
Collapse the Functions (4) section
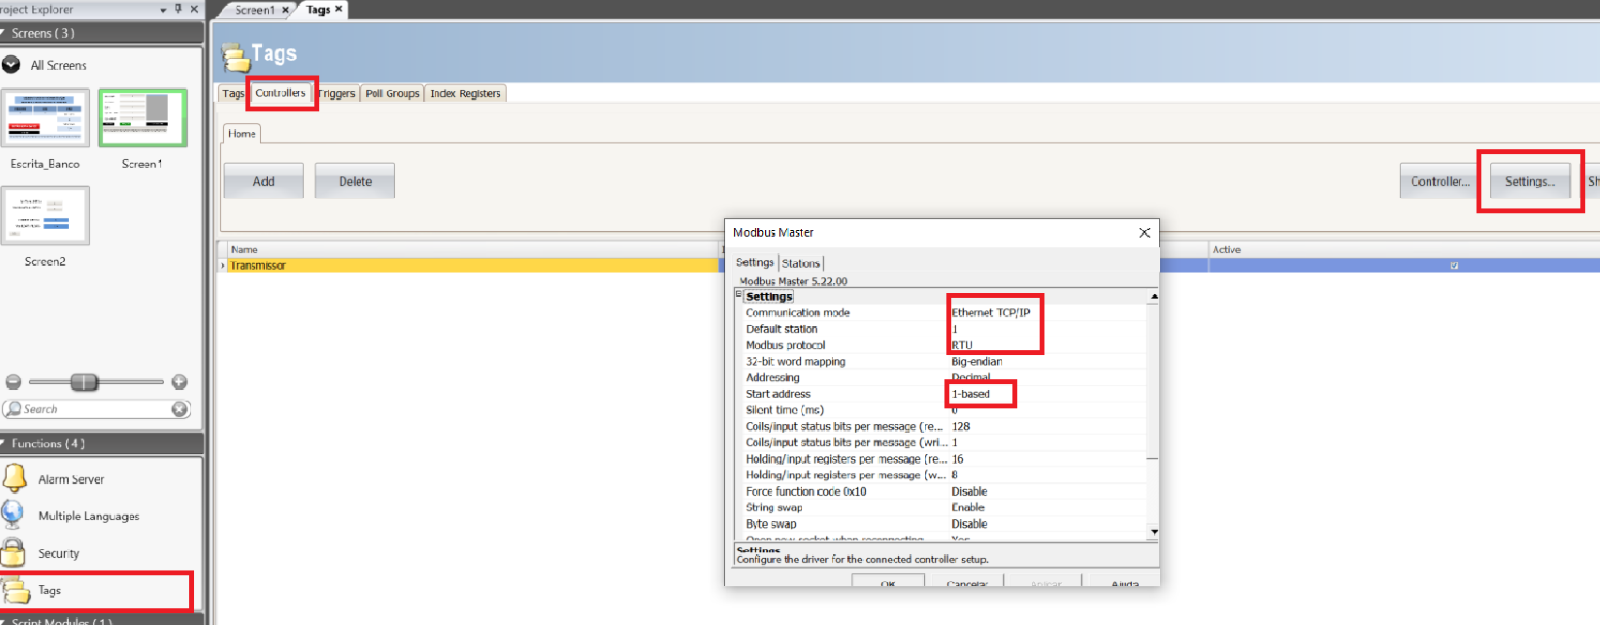4,443
